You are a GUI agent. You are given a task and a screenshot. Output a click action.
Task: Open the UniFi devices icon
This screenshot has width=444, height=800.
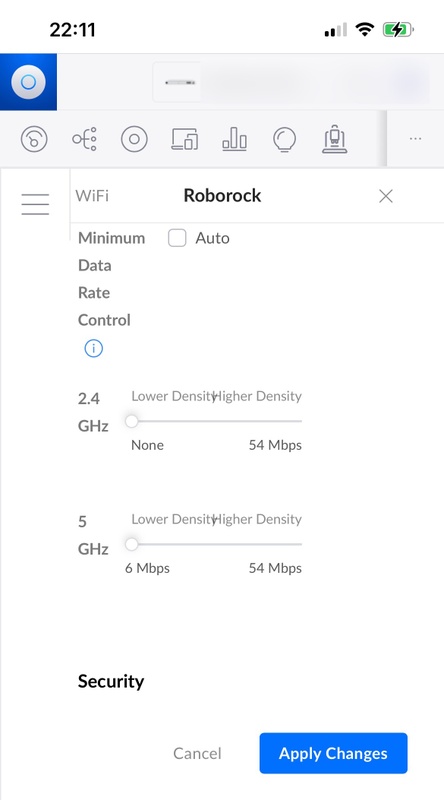[x=134, y=138]
